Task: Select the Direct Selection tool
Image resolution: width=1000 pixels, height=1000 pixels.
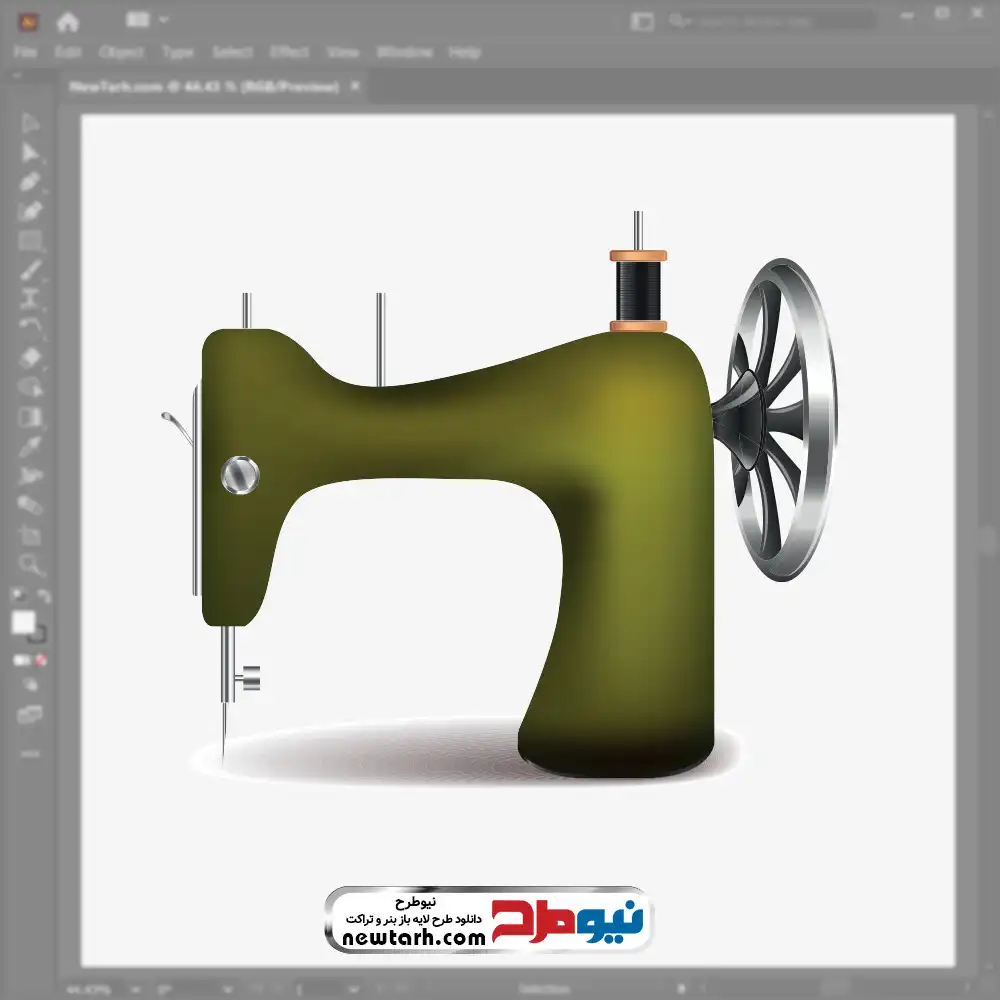Action: tap(30, 153)
